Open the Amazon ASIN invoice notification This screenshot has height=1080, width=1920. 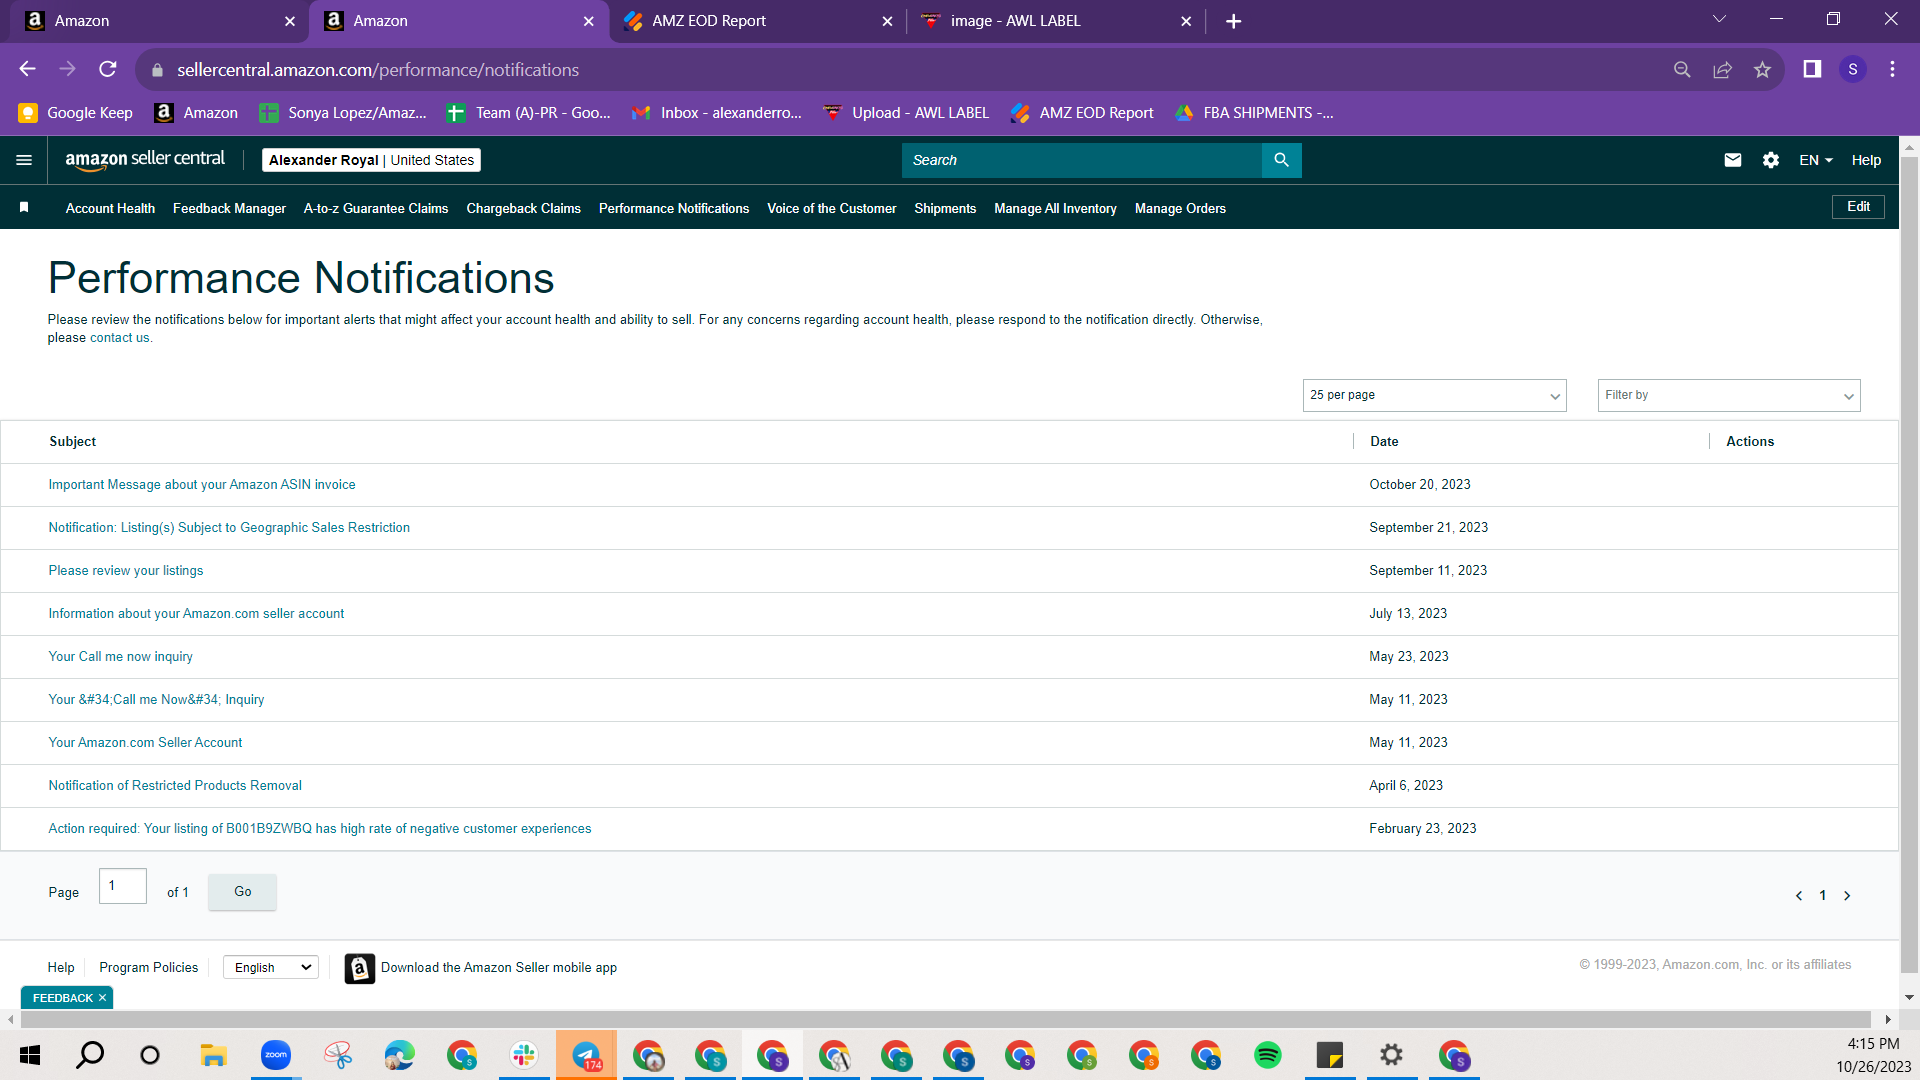coord(202,484)
